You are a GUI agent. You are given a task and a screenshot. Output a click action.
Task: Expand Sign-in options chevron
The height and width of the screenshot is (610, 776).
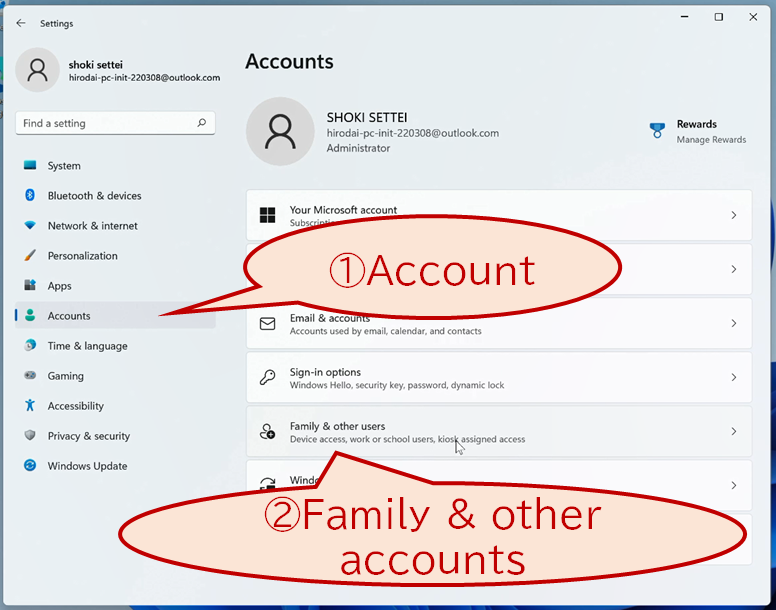pyautogui.click(x=734, y=377)
